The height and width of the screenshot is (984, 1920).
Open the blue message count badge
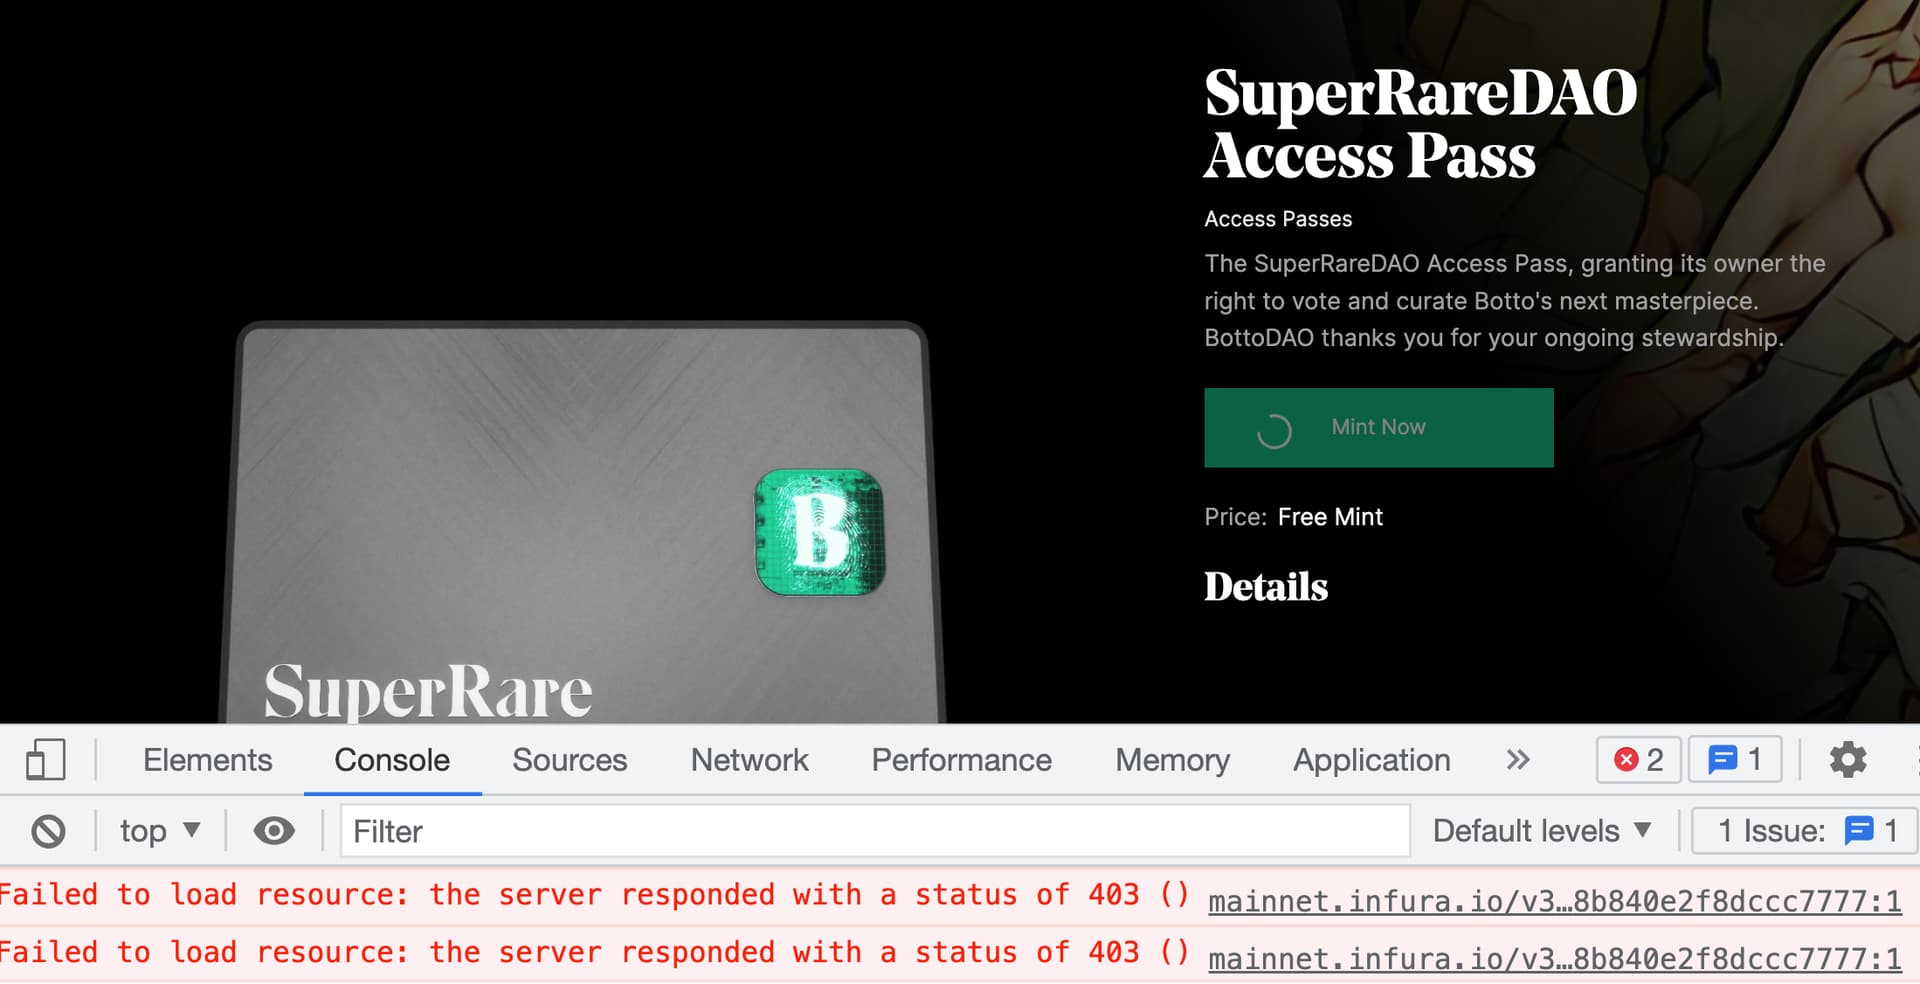tap(1735, 760)
